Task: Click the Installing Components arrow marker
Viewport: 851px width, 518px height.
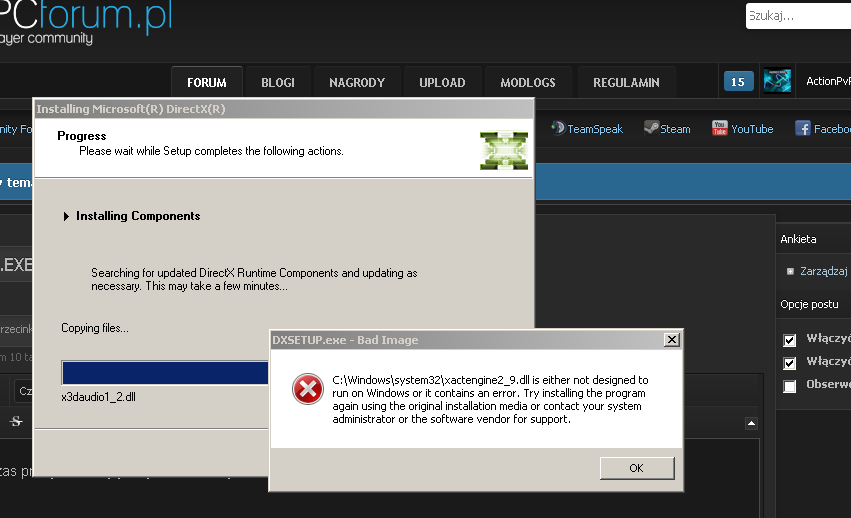Action: click(x=66, y=216)
